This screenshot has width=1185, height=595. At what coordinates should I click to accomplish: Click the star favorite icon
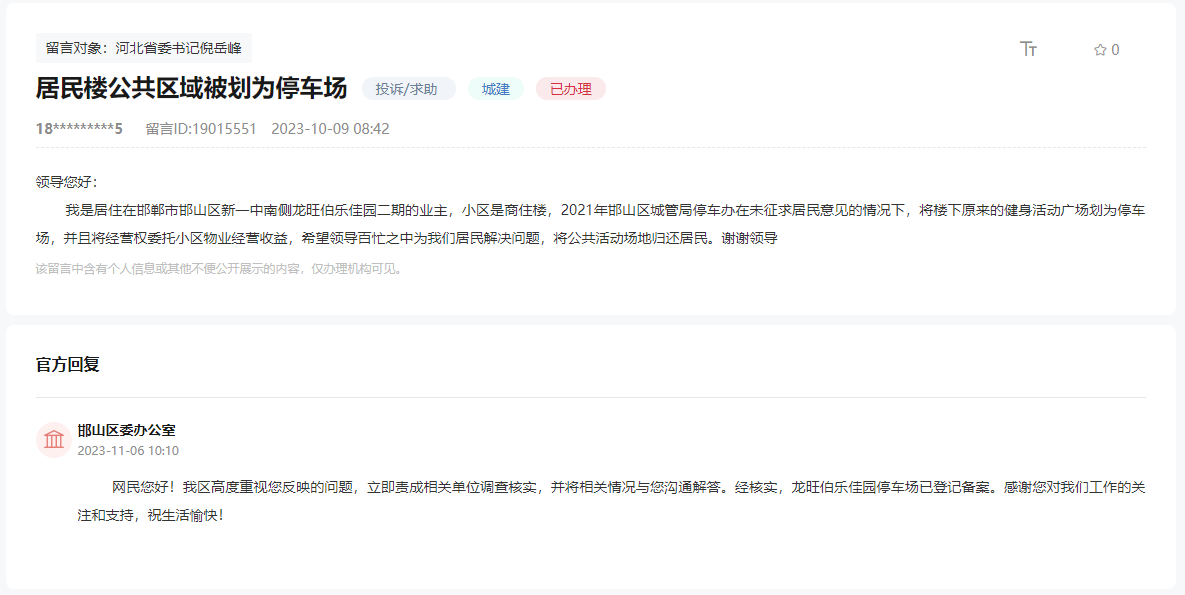1100,50
